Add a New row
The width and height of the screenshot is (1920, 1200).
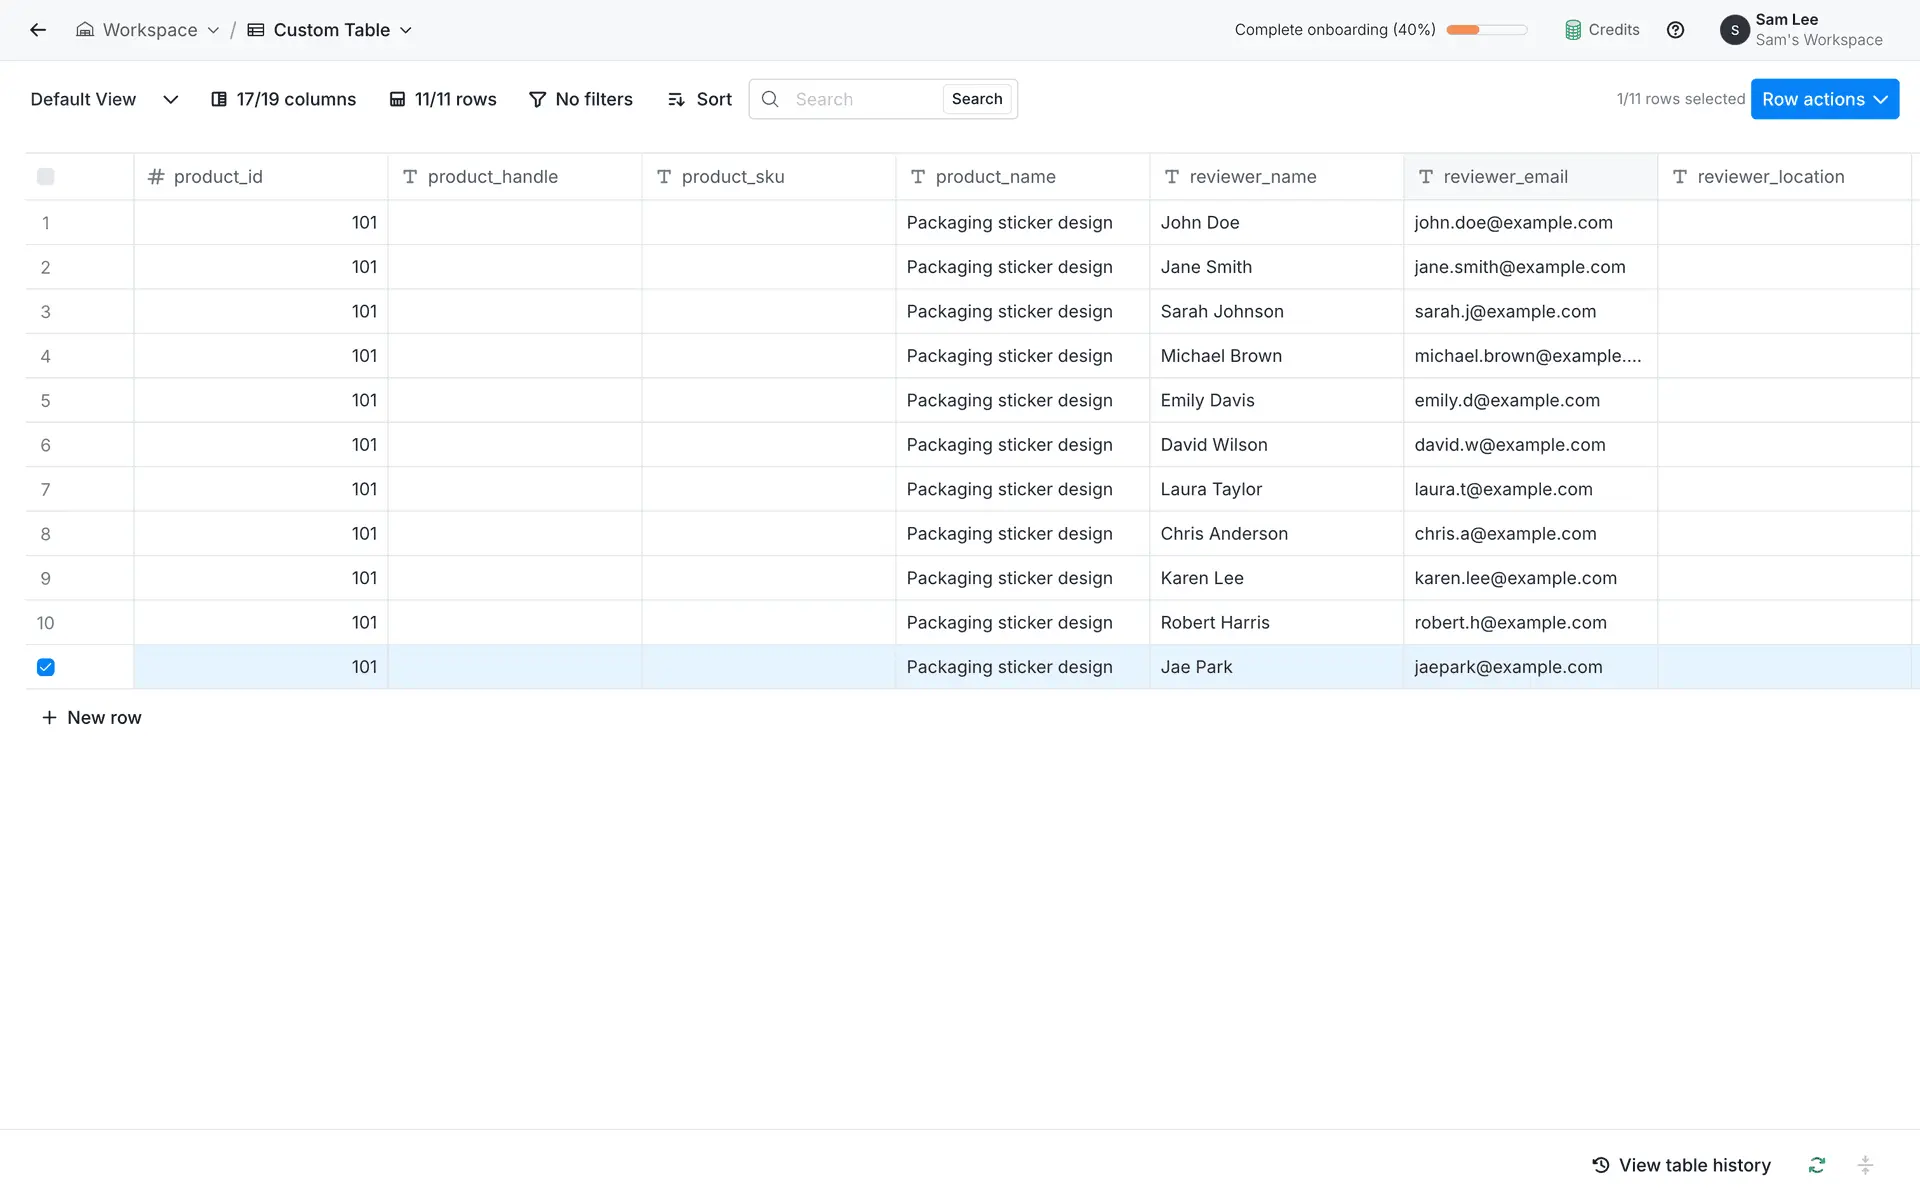[x=91, y=718]
